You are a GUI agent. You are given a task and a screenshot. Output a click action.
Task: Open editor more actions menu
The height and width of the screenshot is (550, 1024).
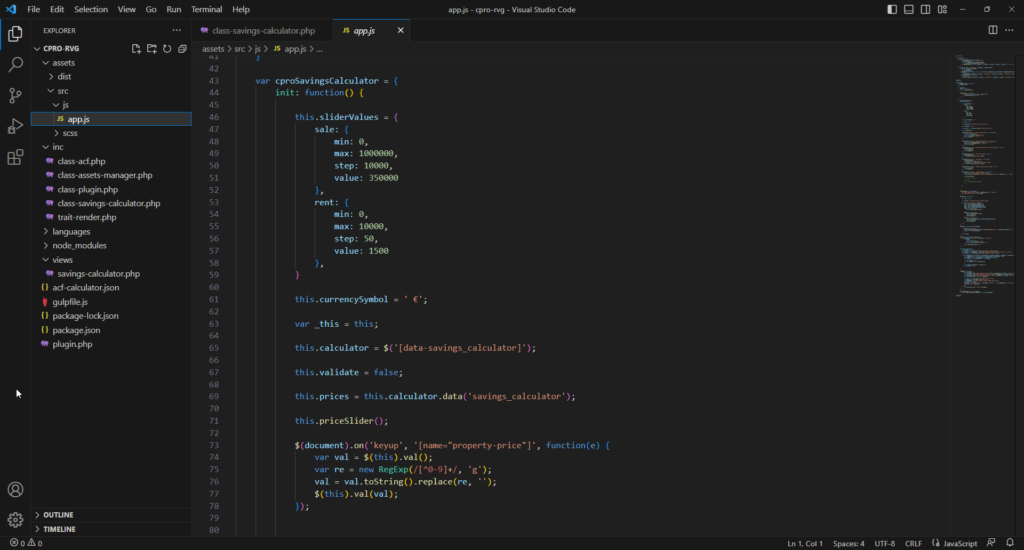(x=1009, y=30)
